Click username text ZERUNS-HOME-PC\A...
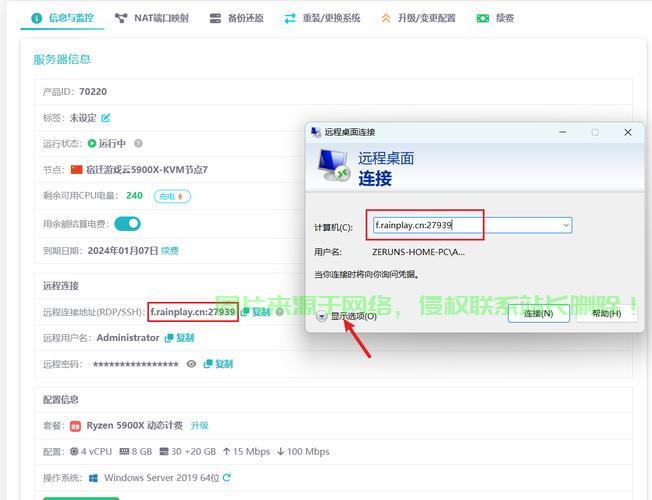The image size is (652, 500). click(418, 252)
